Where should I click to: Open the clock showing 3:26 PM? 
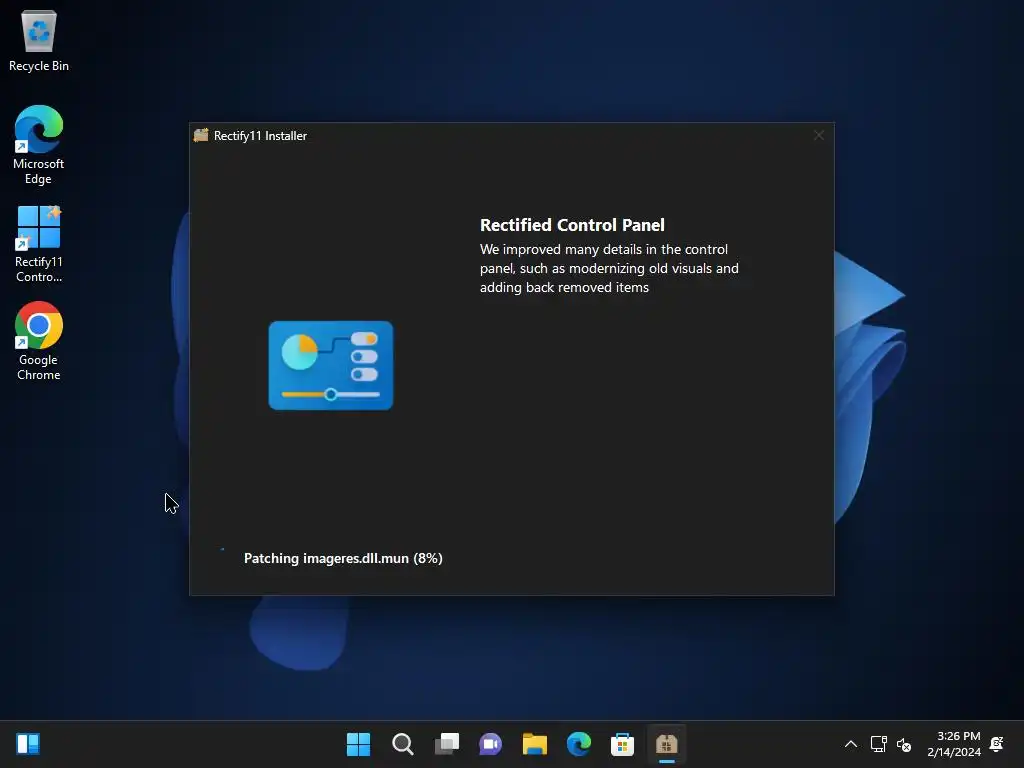pos(953,744)
